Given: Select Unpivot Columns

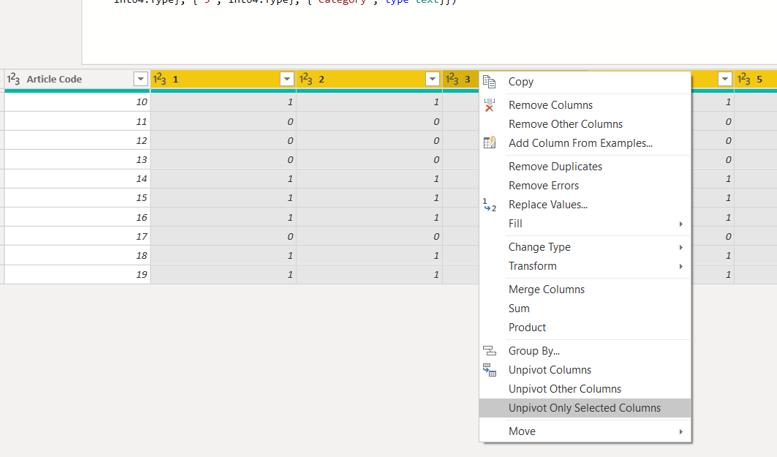Looking at the screenshot, I should pos(585,370).
